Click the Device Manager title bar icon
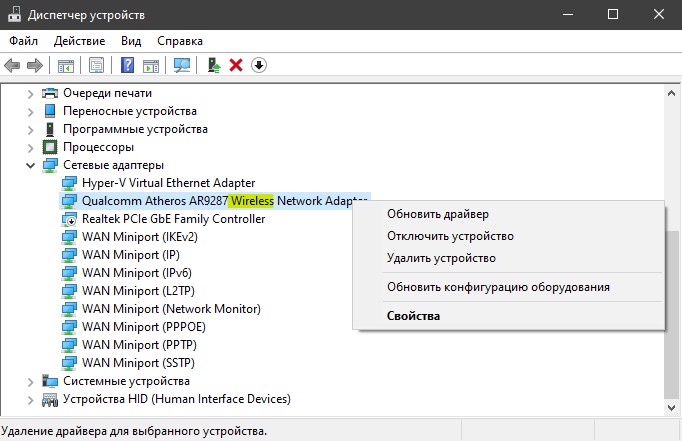 (14, 14)
